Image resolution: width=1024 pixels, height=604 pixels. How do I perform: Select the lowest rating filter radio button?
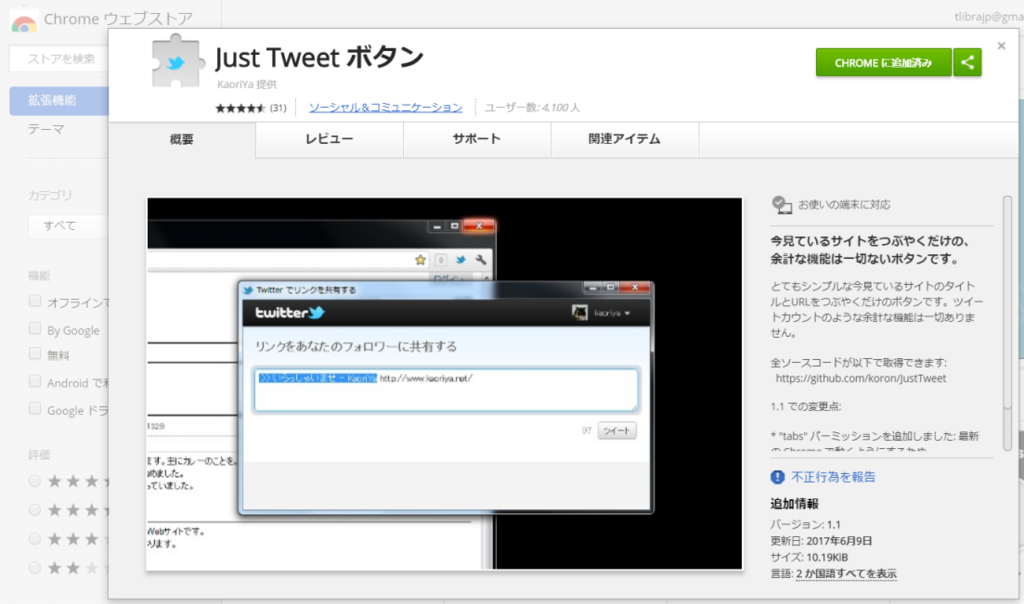click(35, 568)
